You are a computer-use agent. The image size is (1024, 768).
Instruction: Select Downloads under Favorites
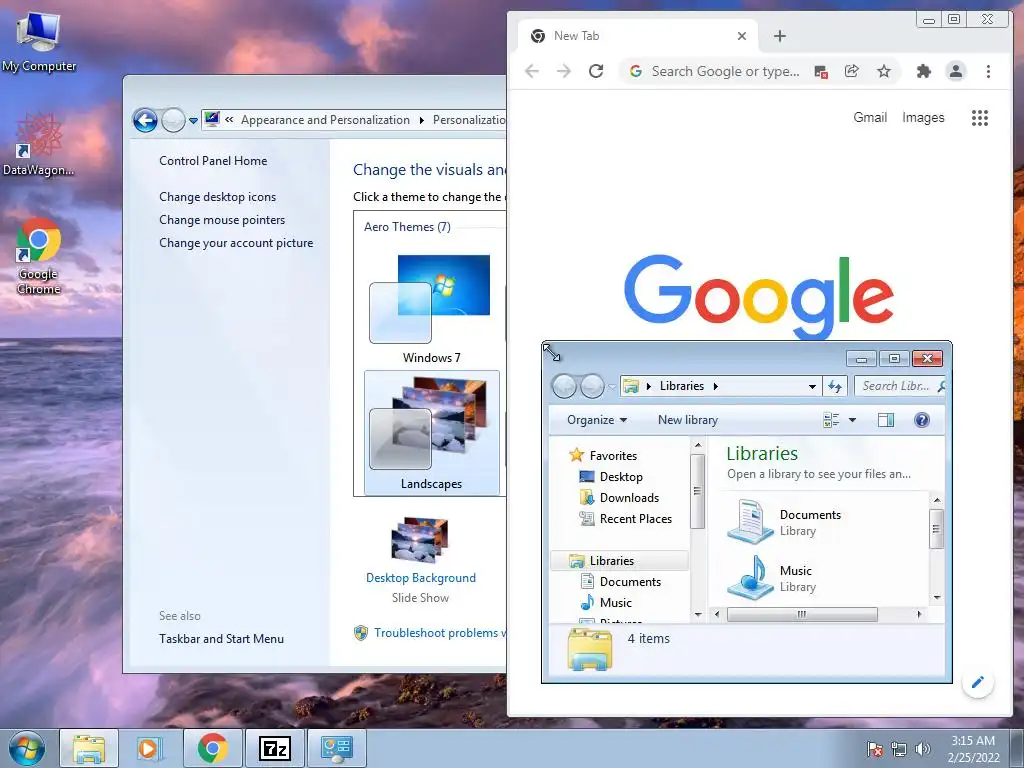point(629,498)
